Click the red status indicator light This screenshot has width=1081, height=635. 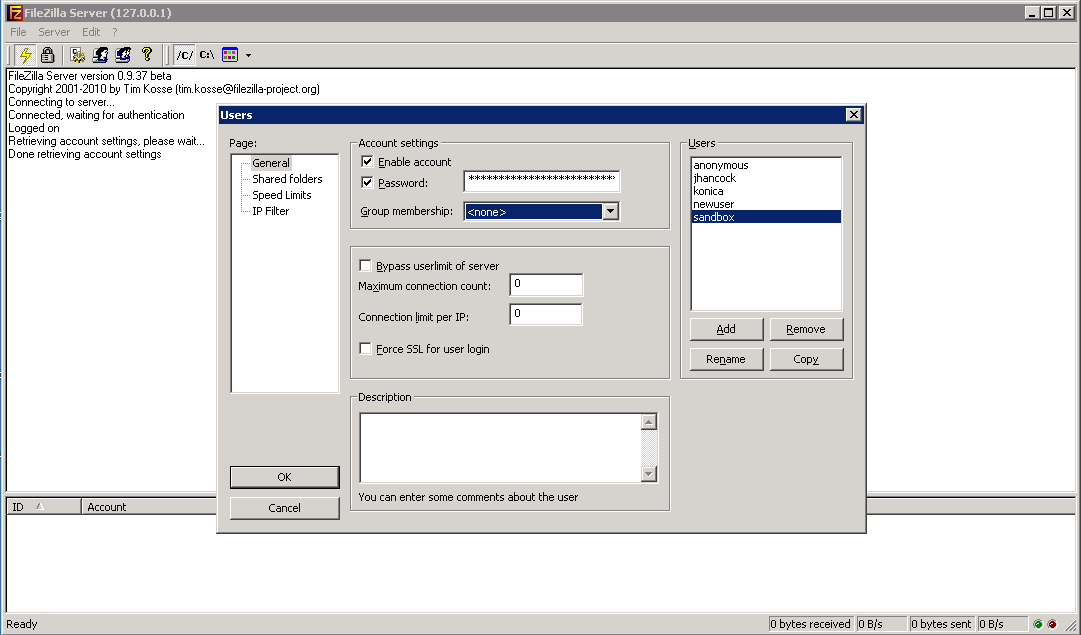pyautogui.click(x=1052, y=624)
